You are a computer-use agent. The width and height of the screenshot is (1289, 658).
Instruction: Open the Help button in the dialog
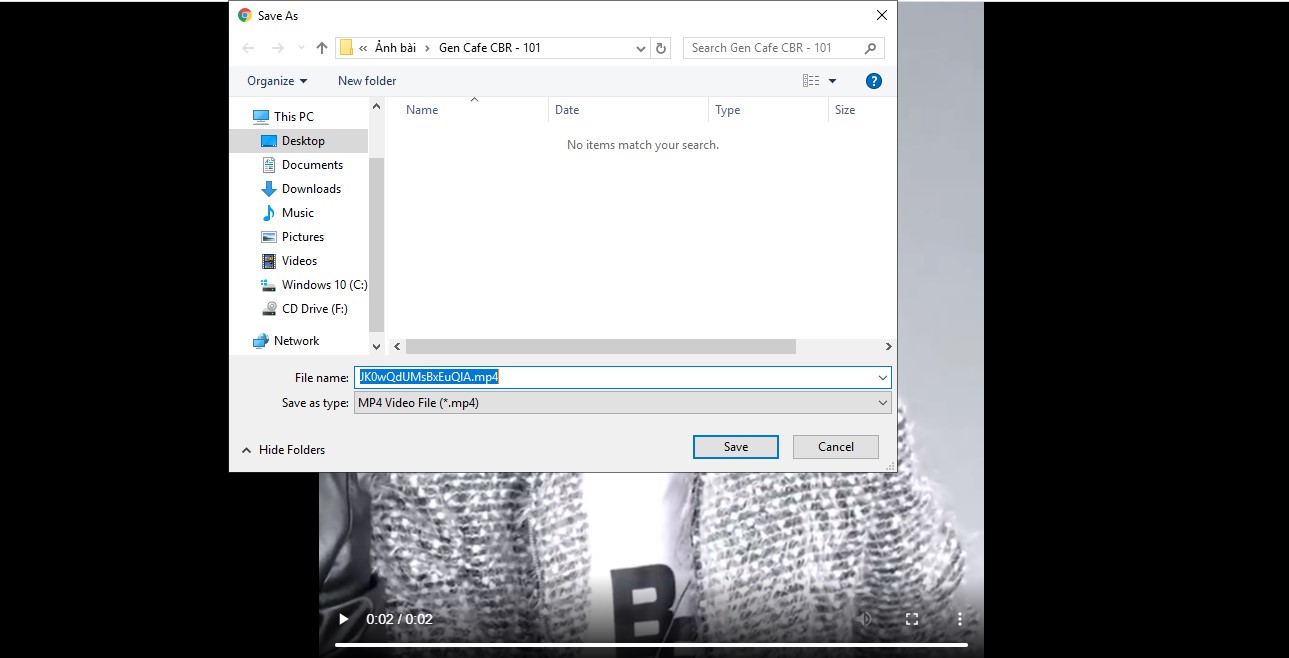pyautogui.click(x=873, y=81)
